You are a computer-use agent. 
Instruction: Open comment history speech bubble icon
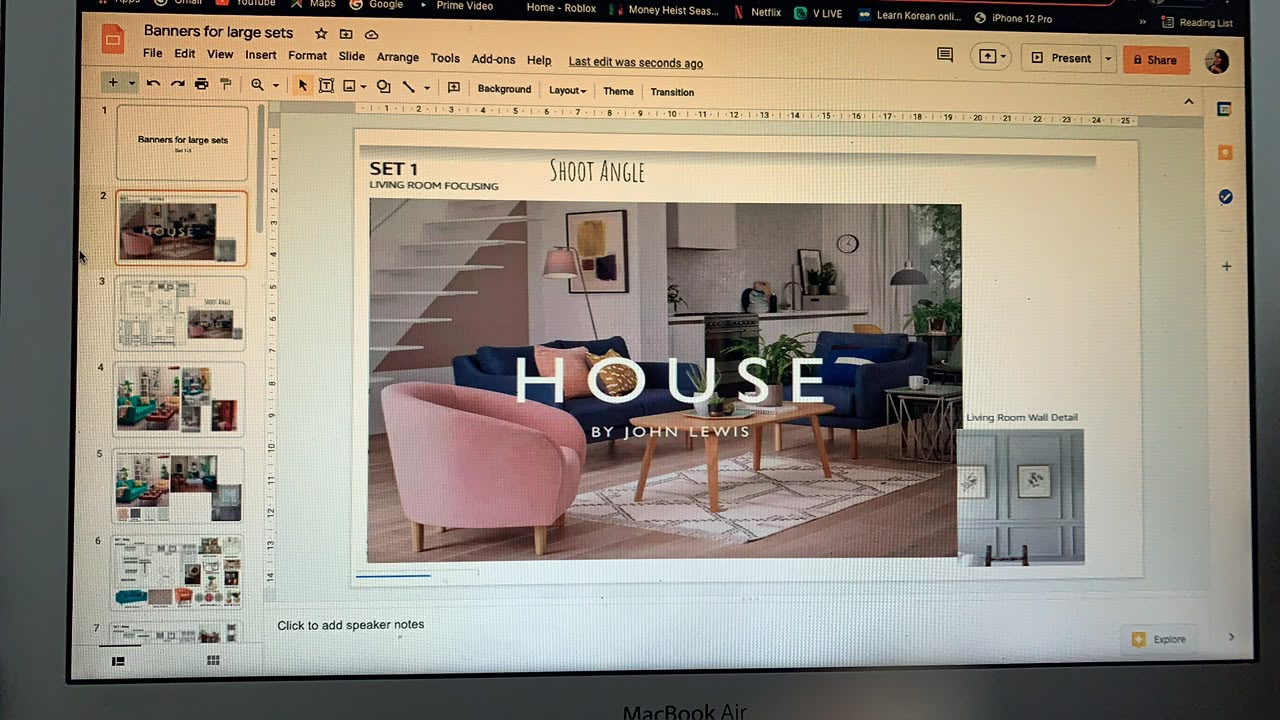945,55
